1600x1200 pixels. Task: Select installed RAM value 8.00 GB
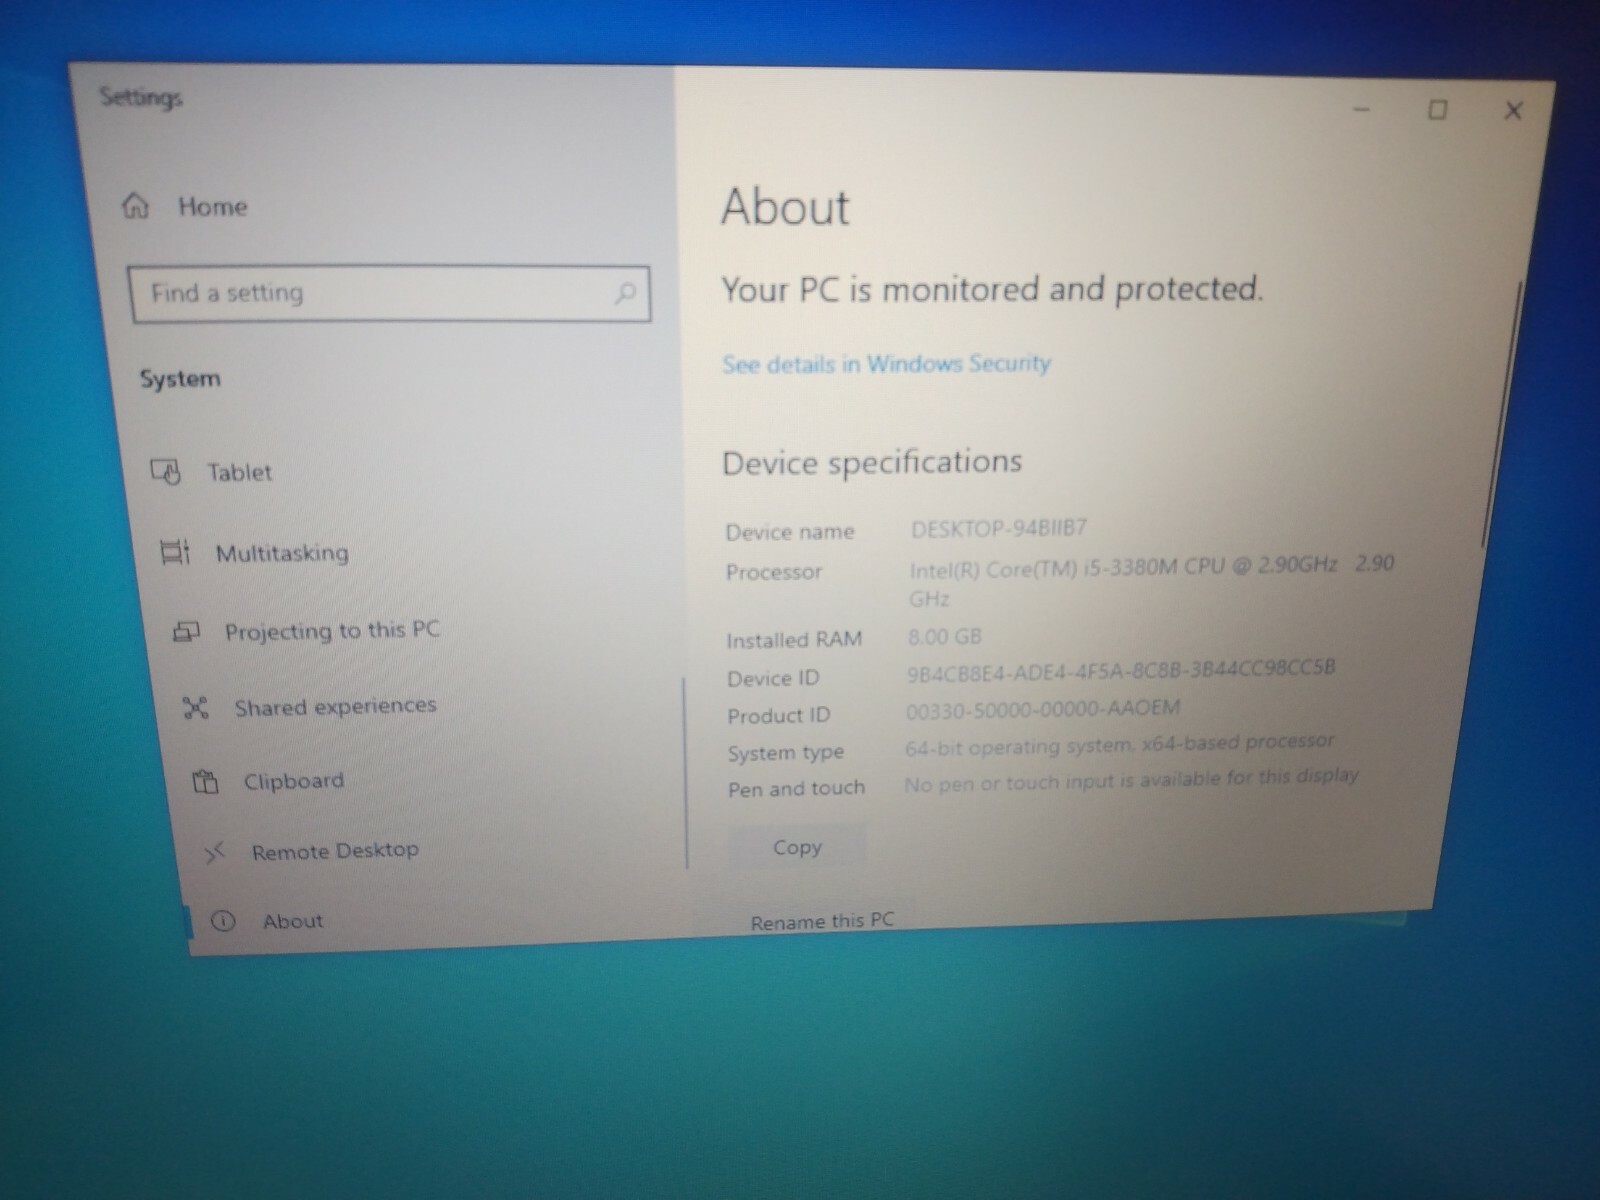944,636
